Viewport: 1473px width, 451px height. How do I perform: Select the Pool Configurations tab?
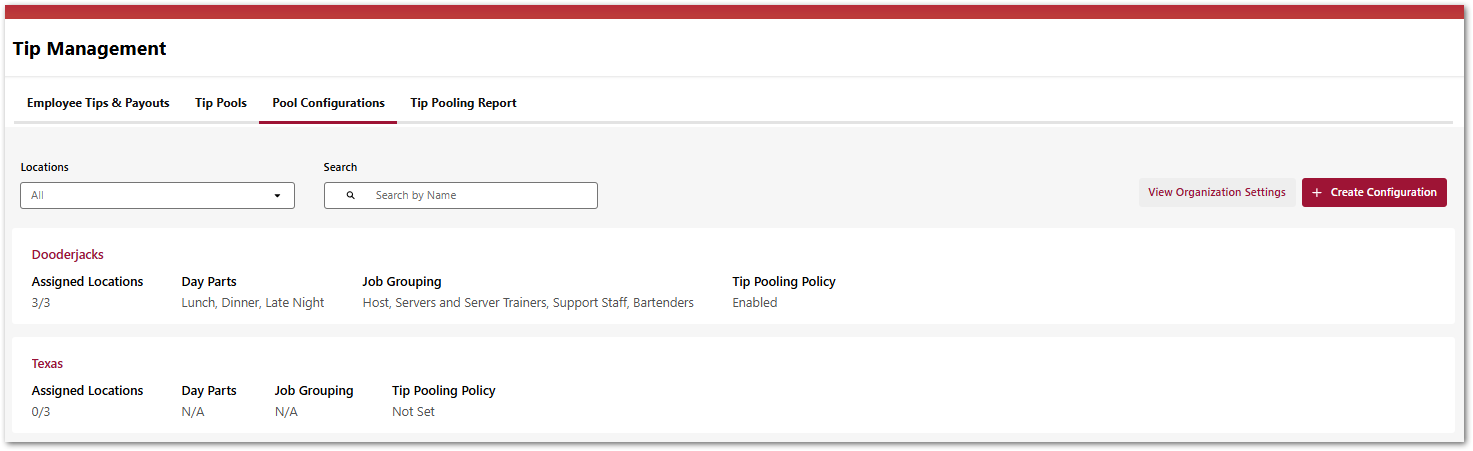(x=328, y=103)
